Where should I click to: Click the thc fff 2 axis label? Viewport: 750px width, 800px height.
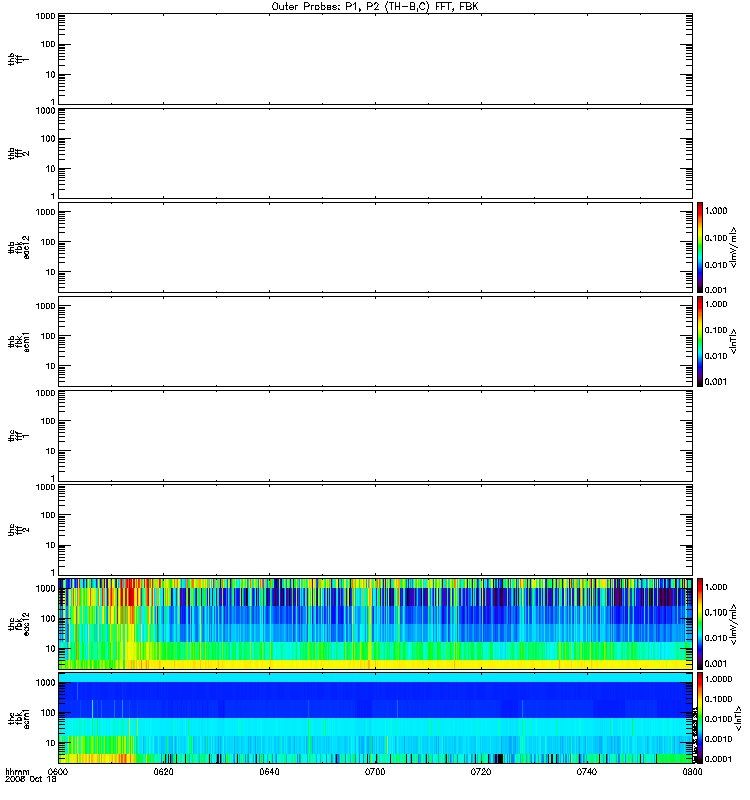click(19, 530)
